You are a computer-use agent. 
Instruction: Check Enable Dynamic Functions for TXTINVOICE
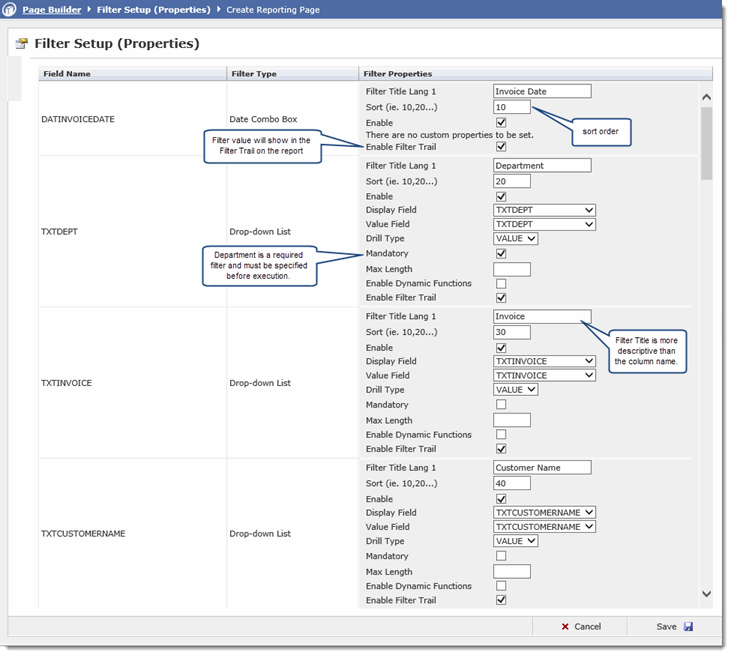click(501, 434)
